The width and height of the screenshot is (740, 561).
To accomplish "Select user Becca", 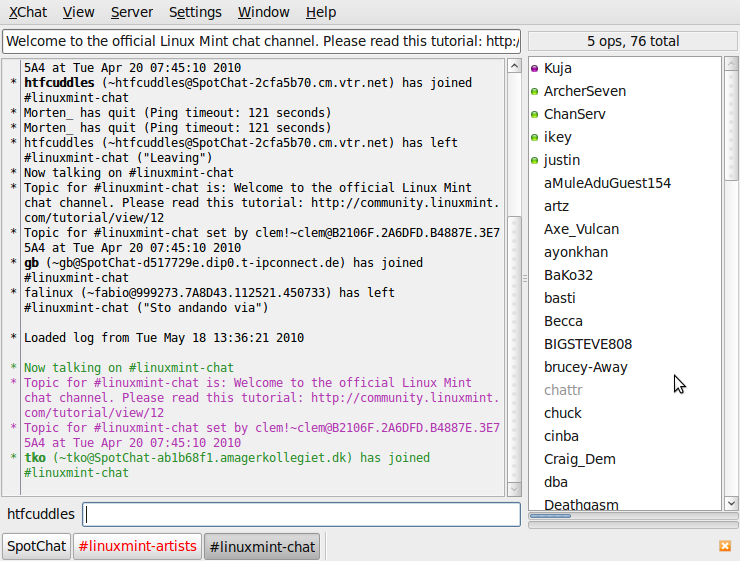I will (625, 322).
